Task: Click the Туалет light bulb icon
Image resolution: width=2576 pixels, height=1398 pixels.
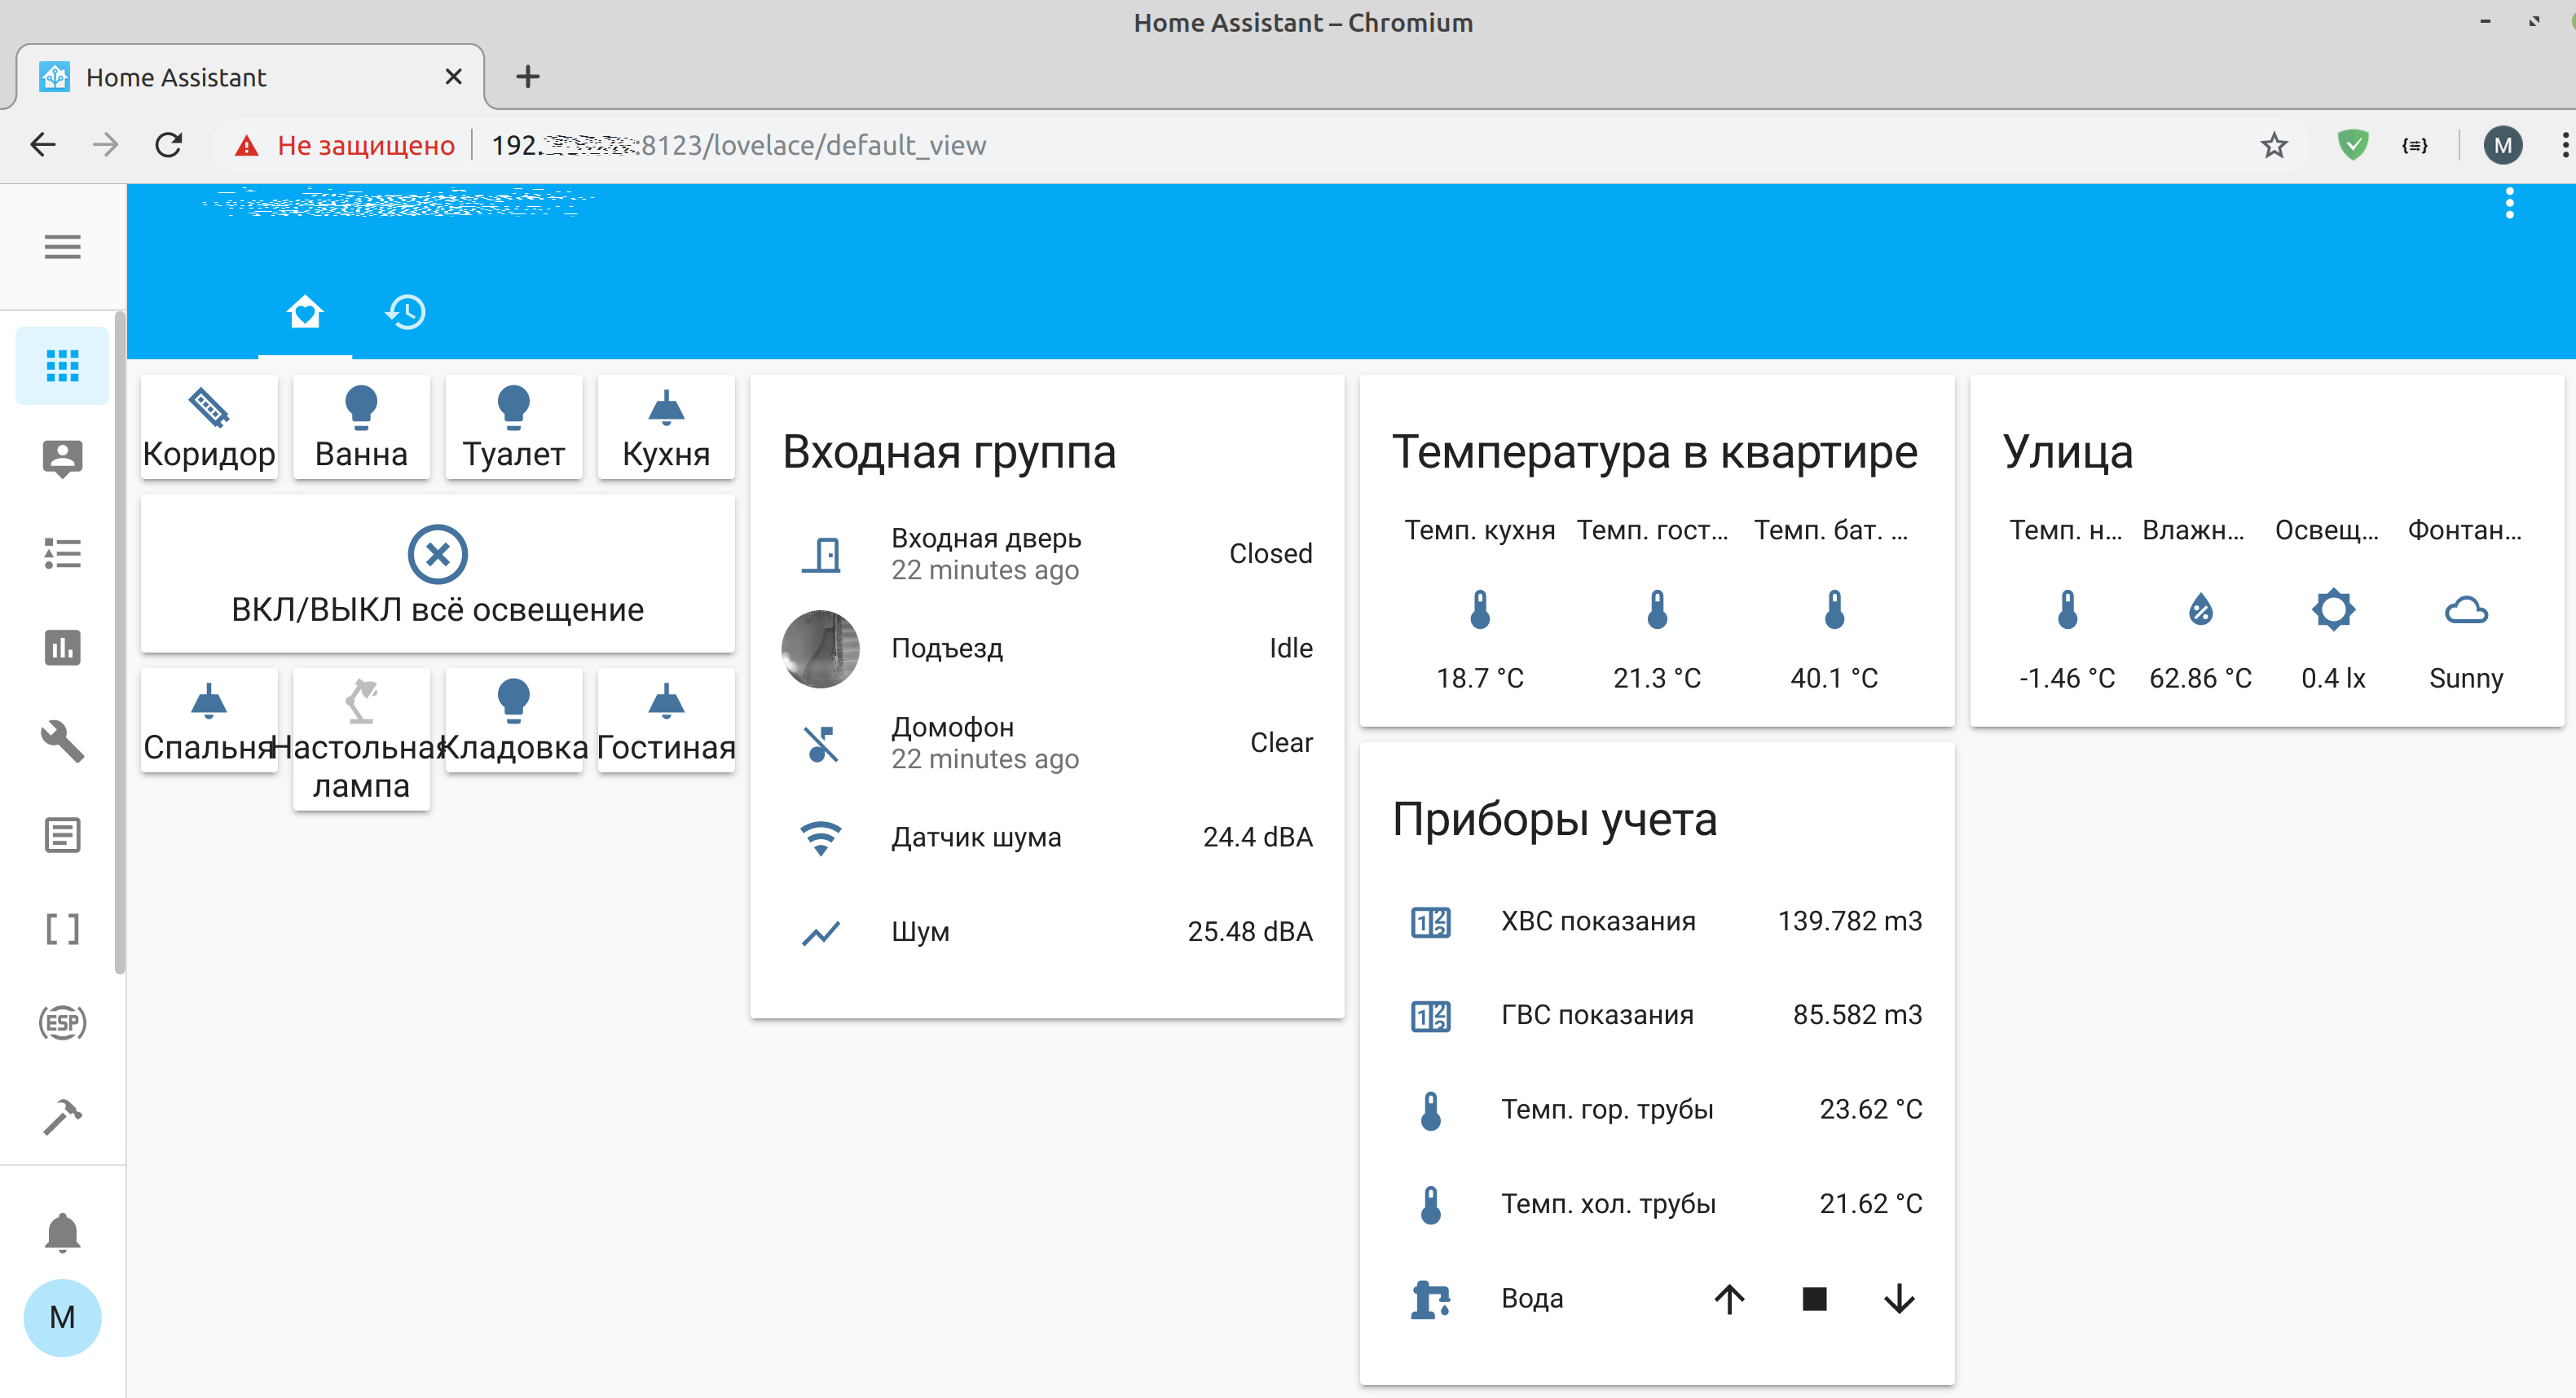Action: (x=513, y=407)
